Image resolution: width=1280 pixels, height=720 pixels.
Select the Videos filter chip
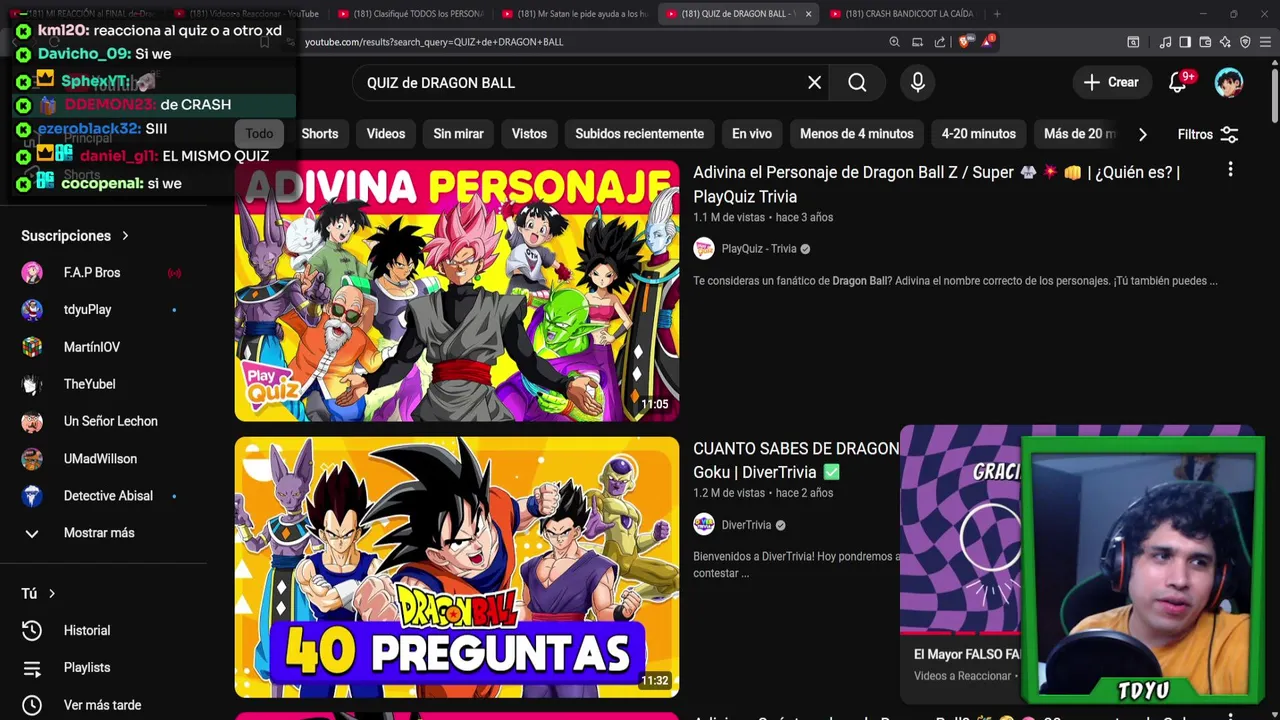386,134
